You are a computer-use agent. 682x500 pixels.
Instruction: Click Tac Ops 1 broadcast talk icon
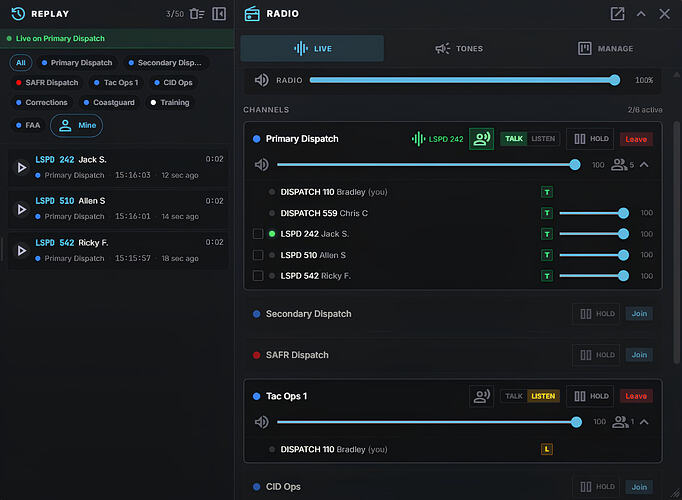point(481,396)
